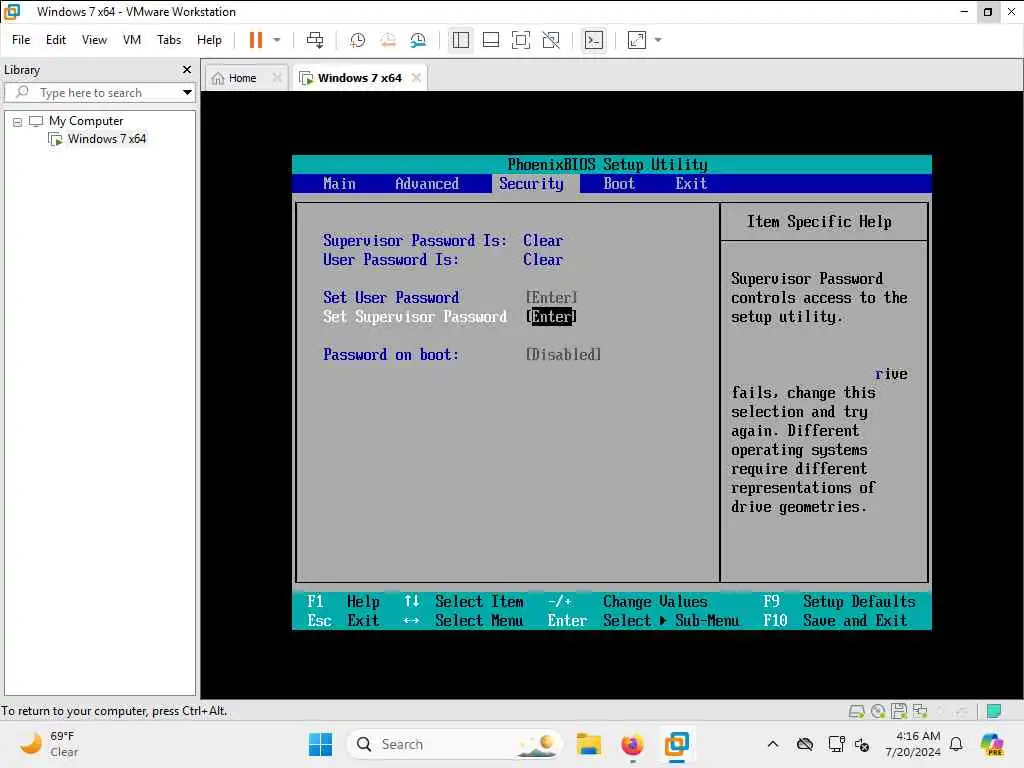Screen dimensions: 1024x768
Task: Click the 'User Password Is:' label
Action: [391, 259]
